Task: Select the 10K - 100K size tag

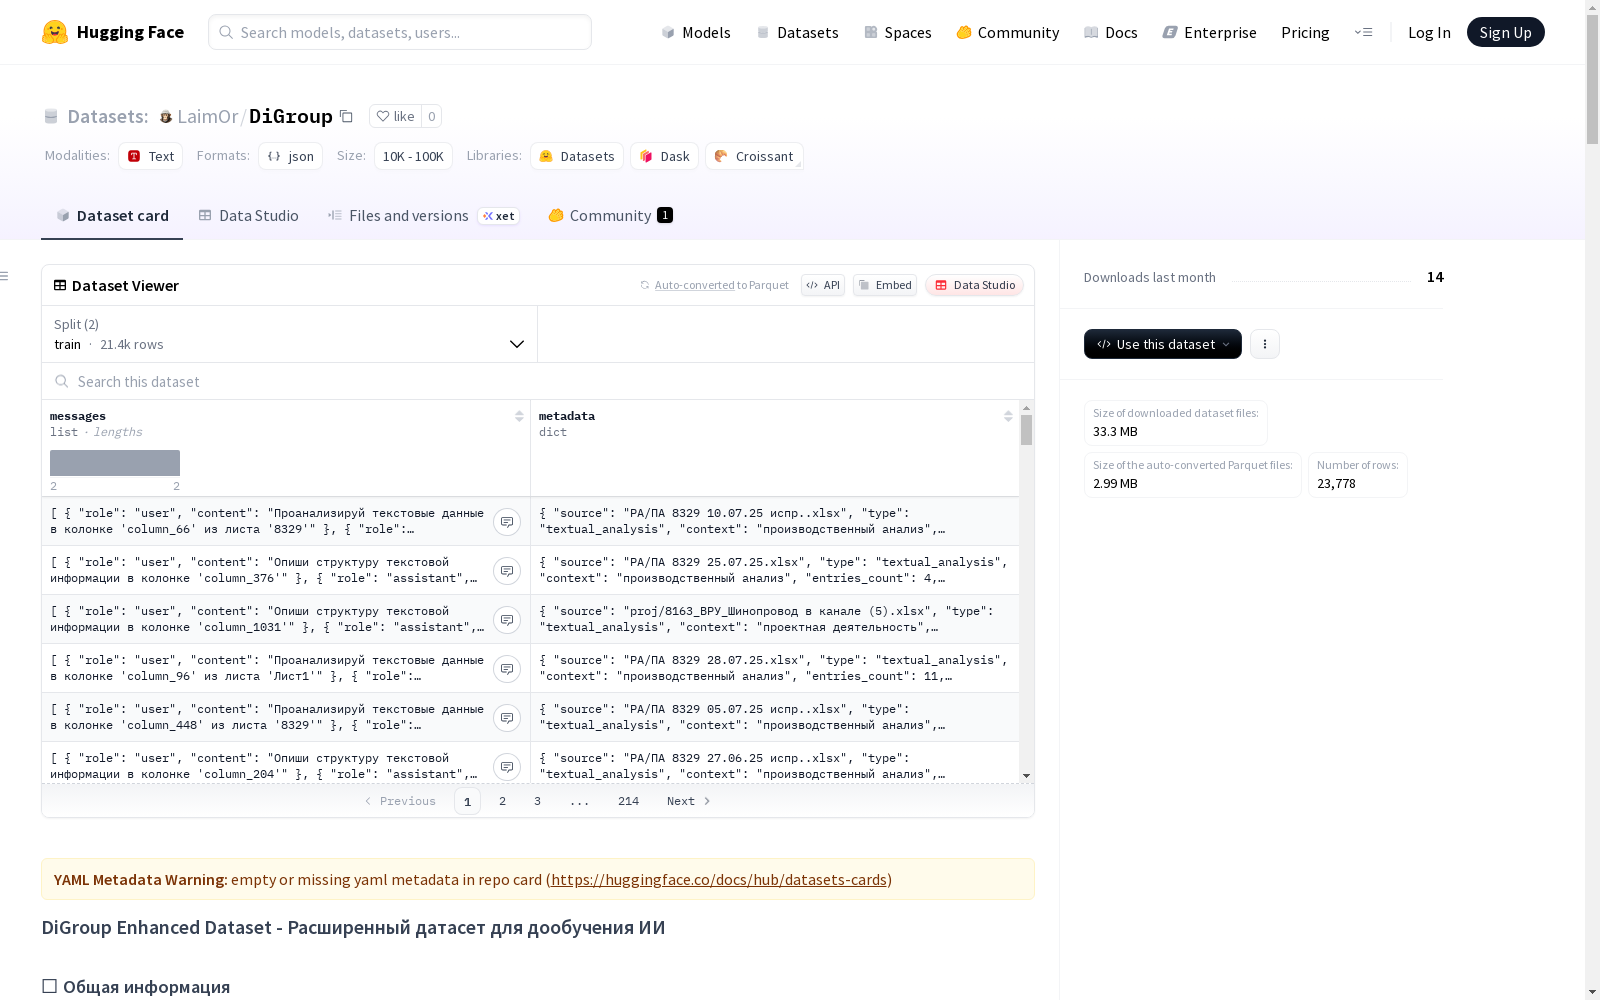Action: (413, 156)
